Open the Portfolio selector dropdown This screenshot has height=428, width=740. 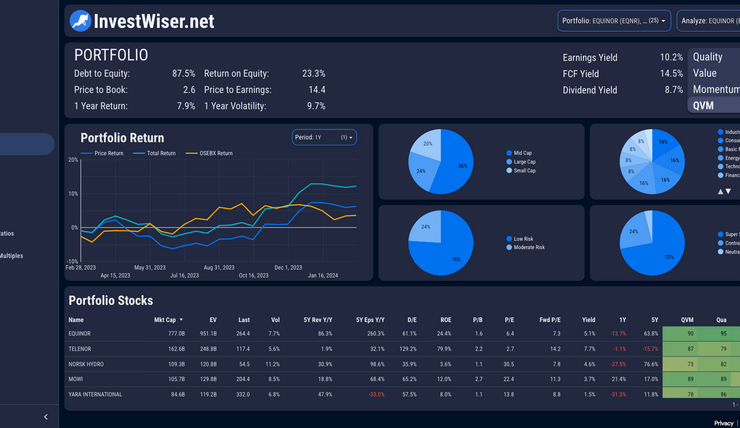614,21
